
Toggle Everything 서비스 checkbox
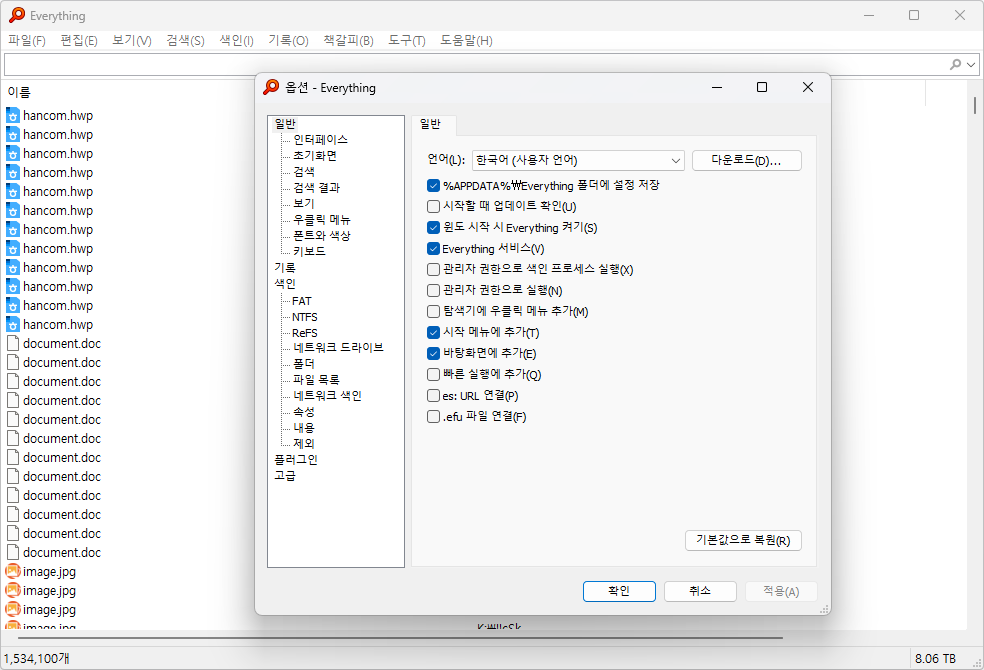coord(433,248)
